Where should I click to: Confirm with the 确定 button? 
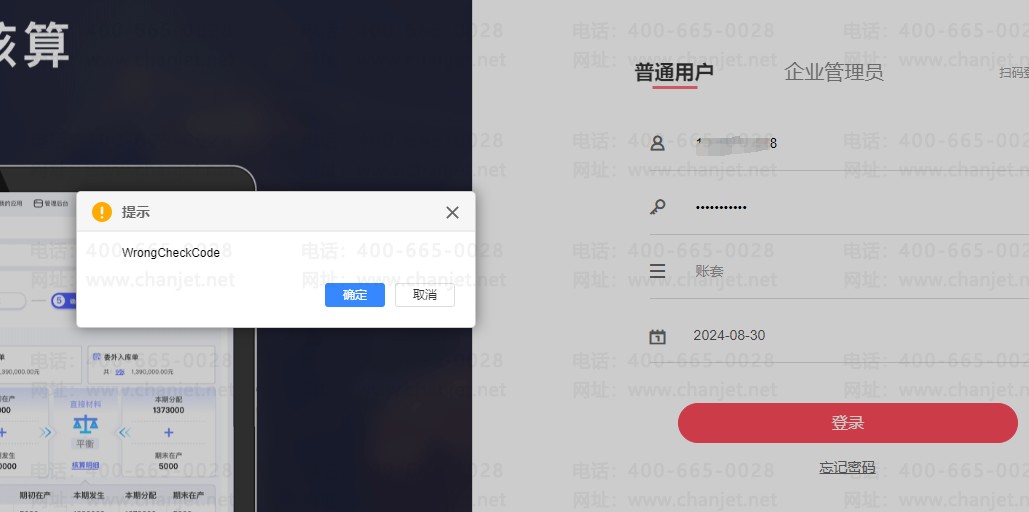point(355,295)
